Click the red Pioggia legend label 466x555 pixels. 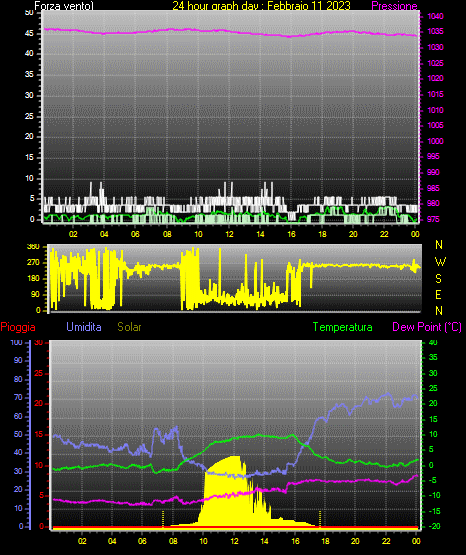tap(18, 327)
